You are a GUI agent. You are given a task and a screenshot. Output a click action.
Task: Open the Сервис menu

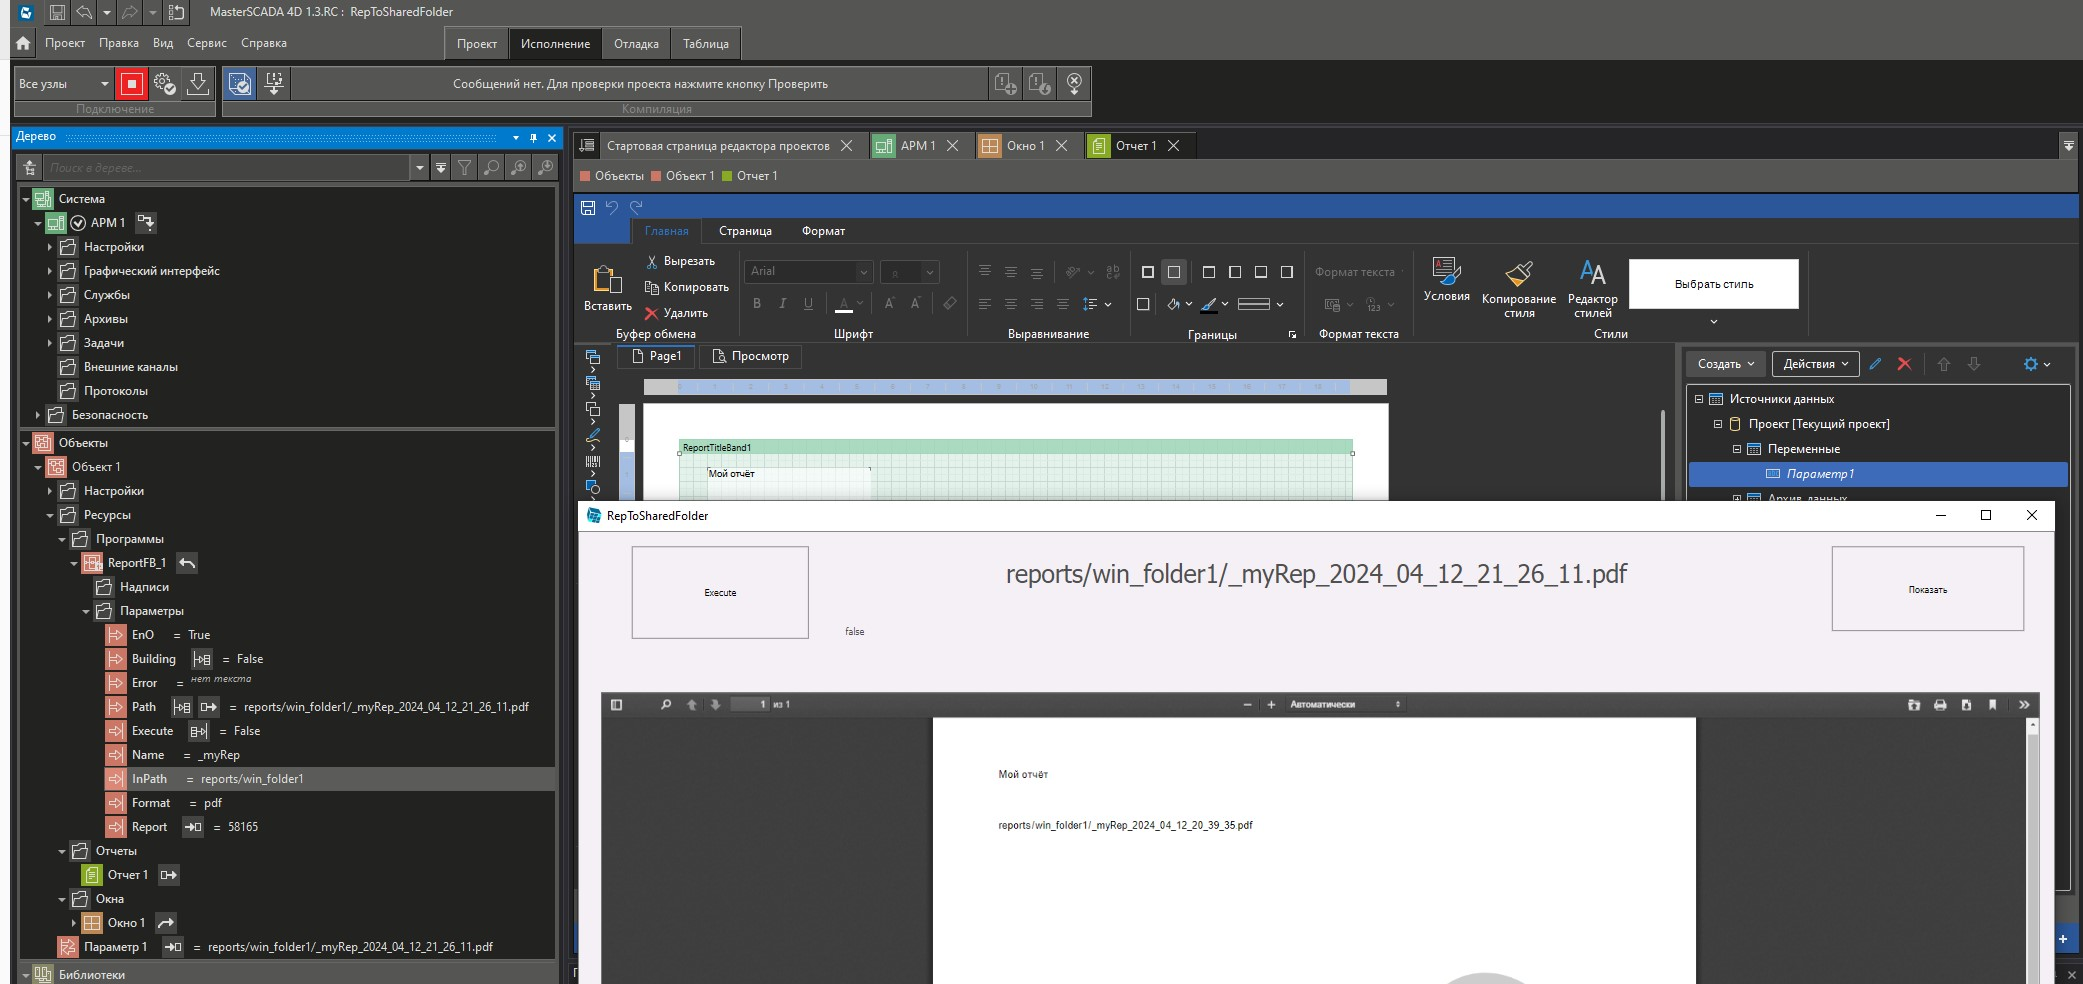[207, 43]
